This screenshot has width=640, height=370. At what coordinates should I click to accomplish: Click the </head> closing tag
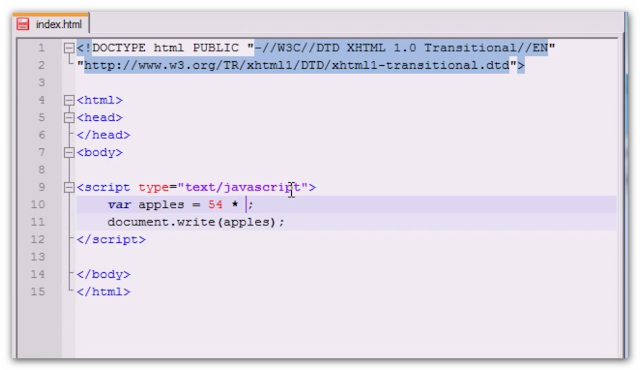(103, 135)
